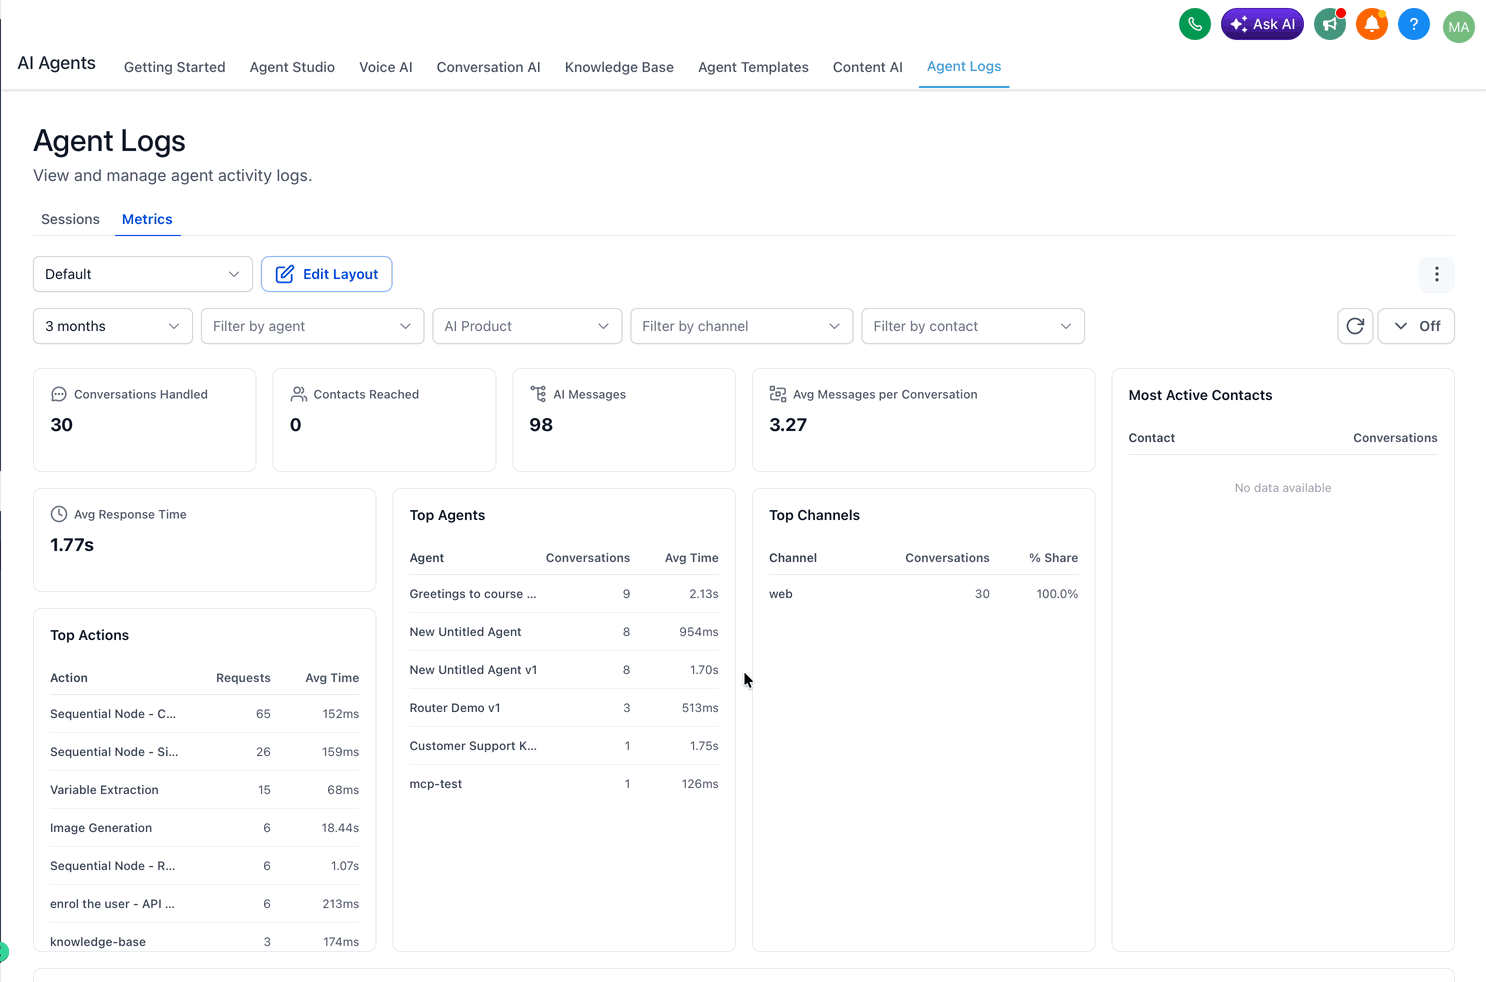The width and height of the screenshot is (1486, 982).
Task: Open the Default layout dropdown
Action: [x=142, y=274]
